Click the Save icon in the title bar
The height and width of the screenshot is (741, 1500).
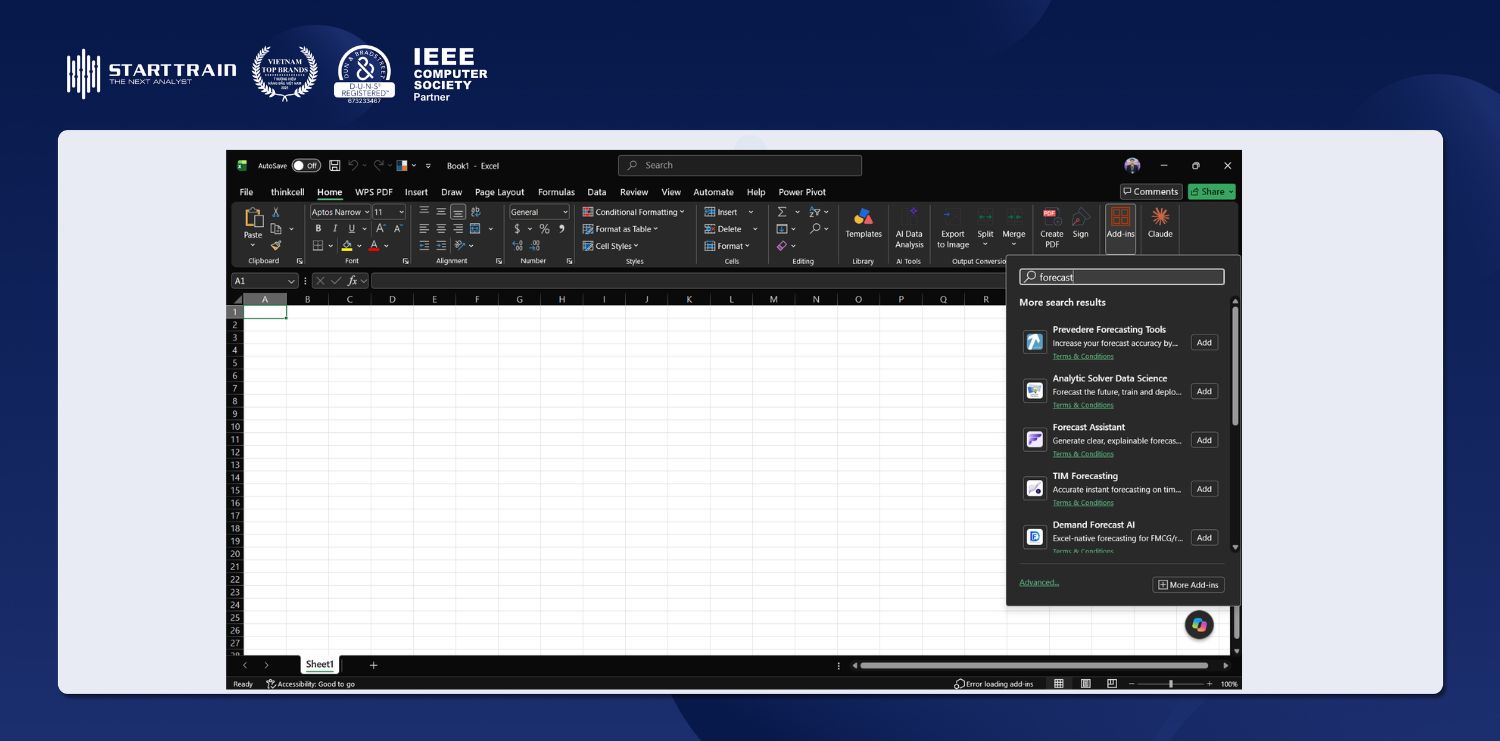point(335,166)
